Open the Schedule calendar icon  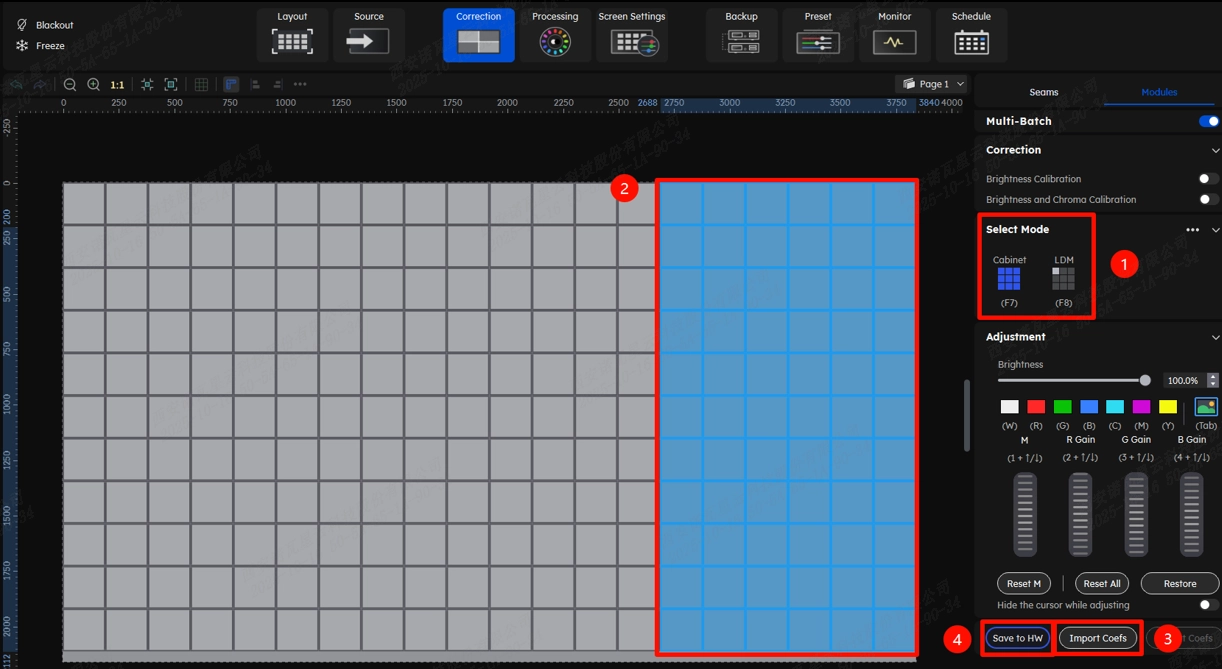[971, 42]
